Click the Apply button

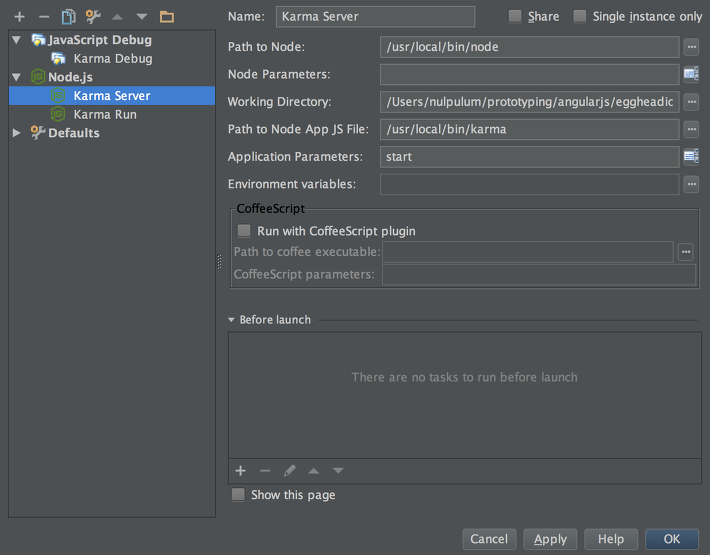550,539
